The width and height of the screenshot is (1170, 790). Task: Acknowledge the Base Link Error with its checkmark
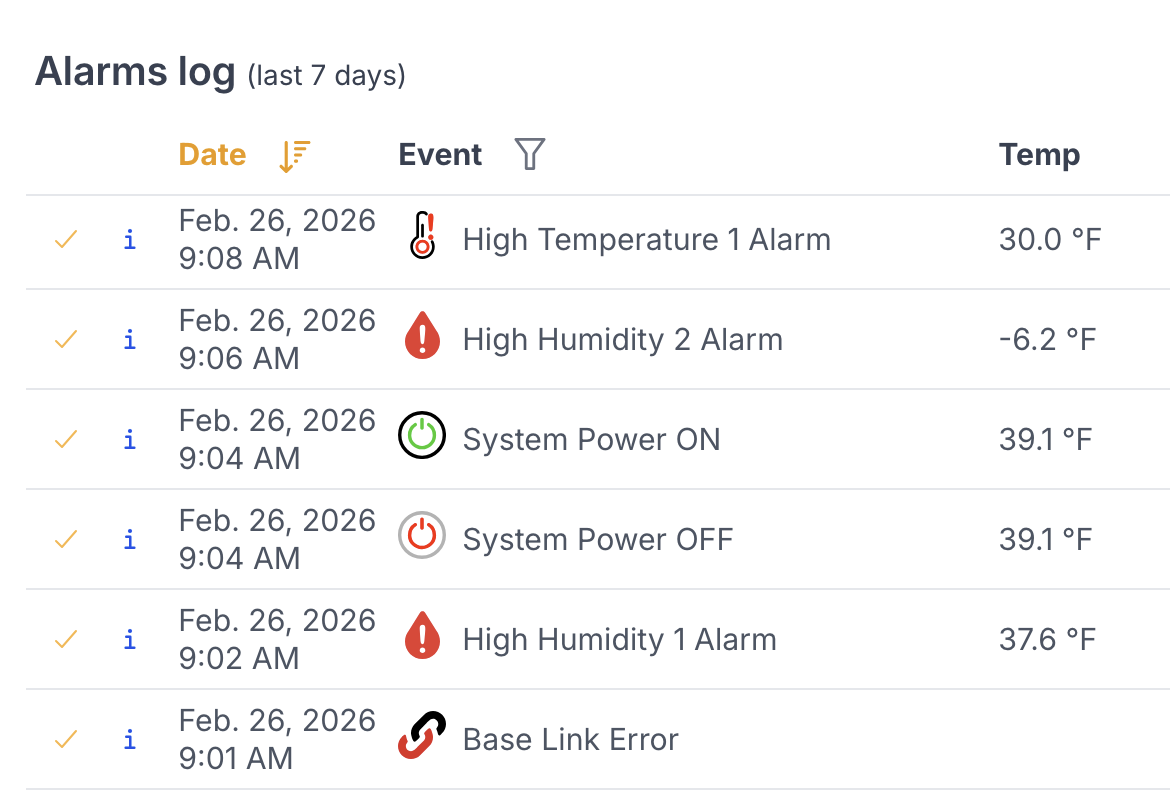[65, 740]
